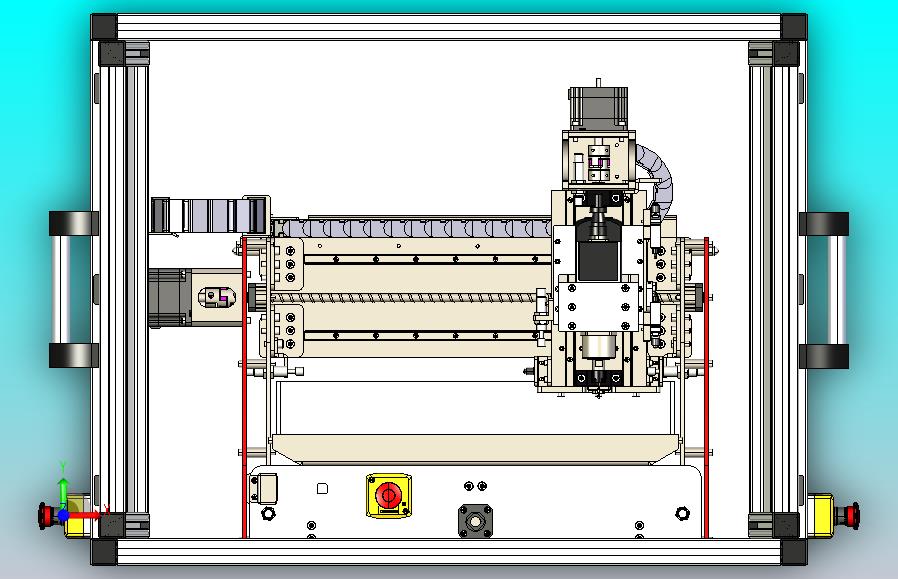The height and width of the screenshot is (579, 898).
Task: Select the switch box on front panel left
Action: click(x=263, y=489)
